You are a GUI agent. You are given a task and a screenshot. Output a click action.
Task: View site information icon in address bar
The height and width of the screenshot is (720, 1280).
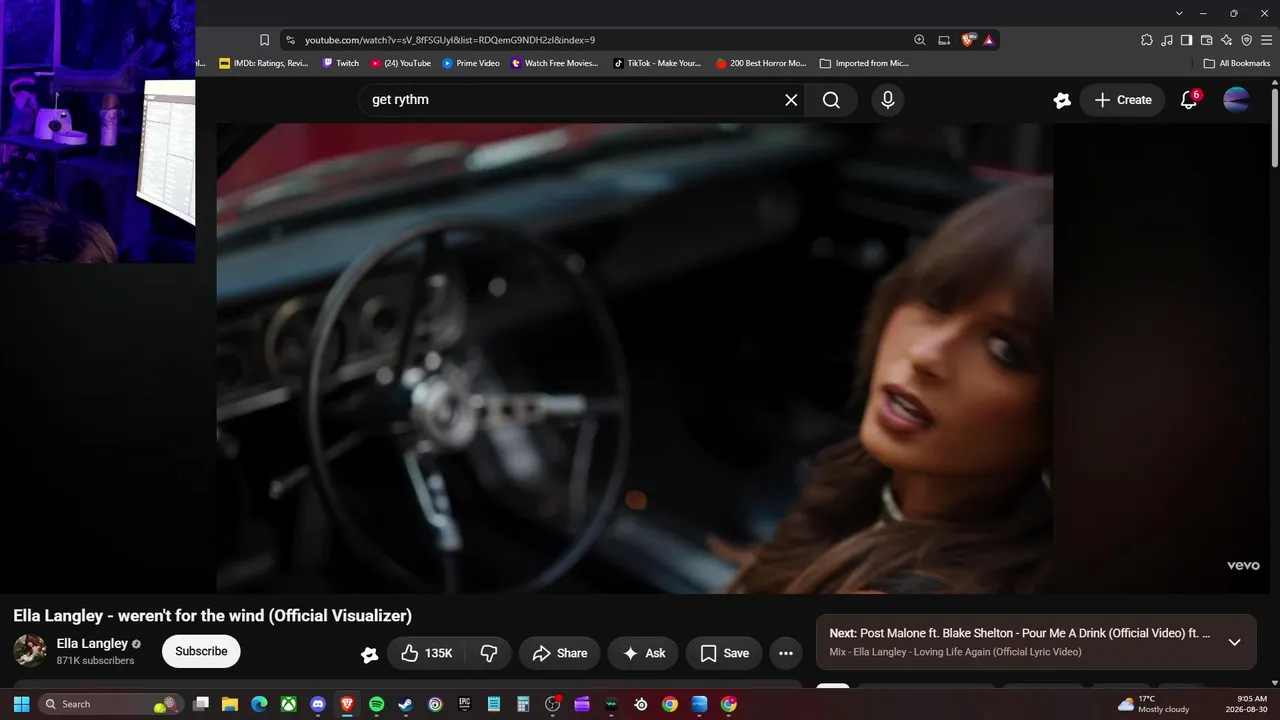pos(291,40)
